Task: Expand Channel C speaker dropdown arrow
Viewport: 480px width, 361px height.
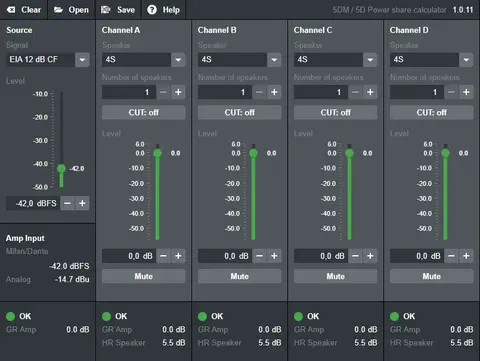Action: (x=370, y=60)
